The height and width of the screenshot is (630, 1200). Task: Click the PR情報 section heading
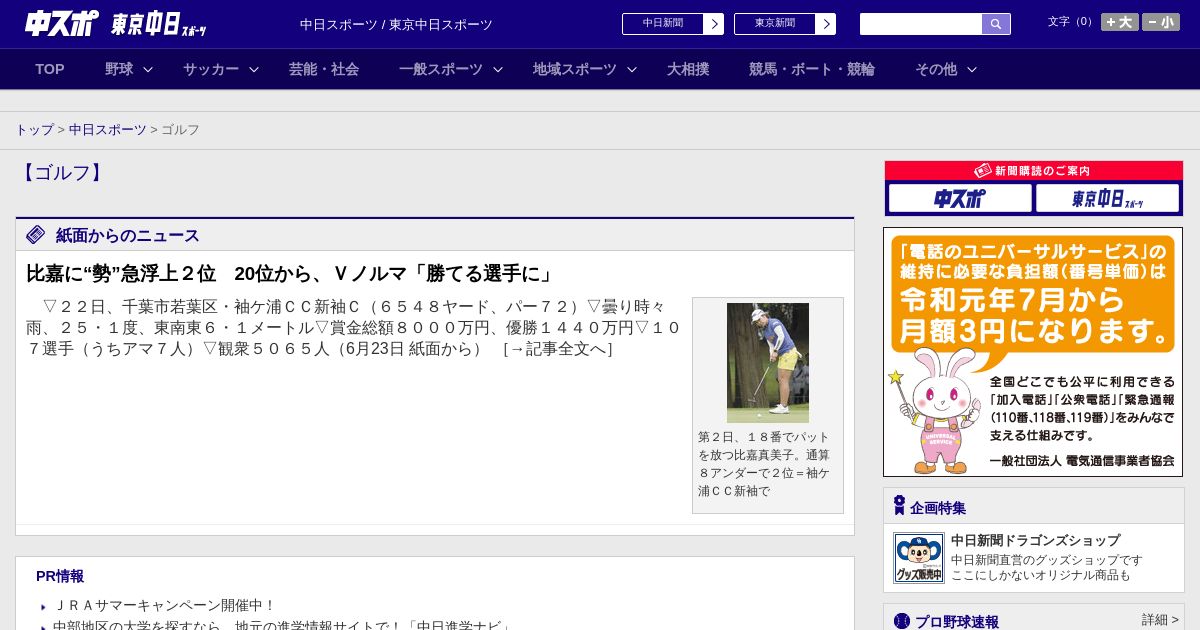click(60, 576)
